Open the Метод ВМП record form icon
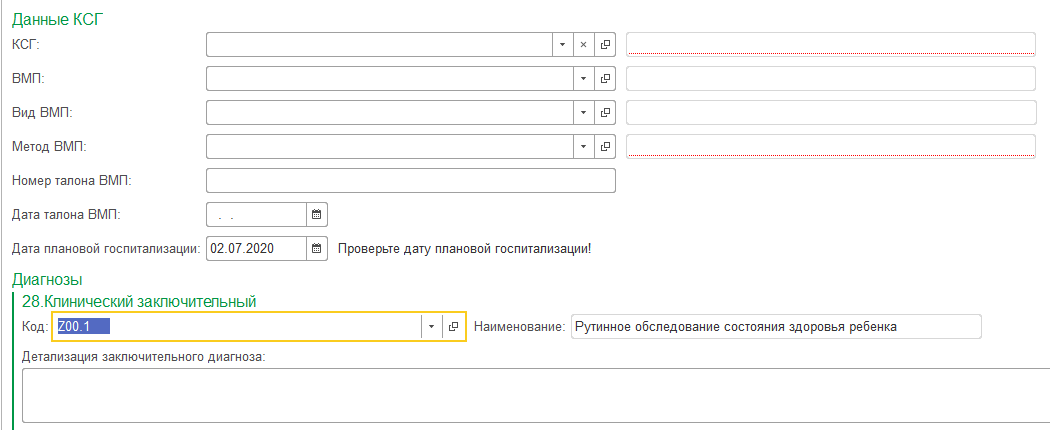 [605, 147]
